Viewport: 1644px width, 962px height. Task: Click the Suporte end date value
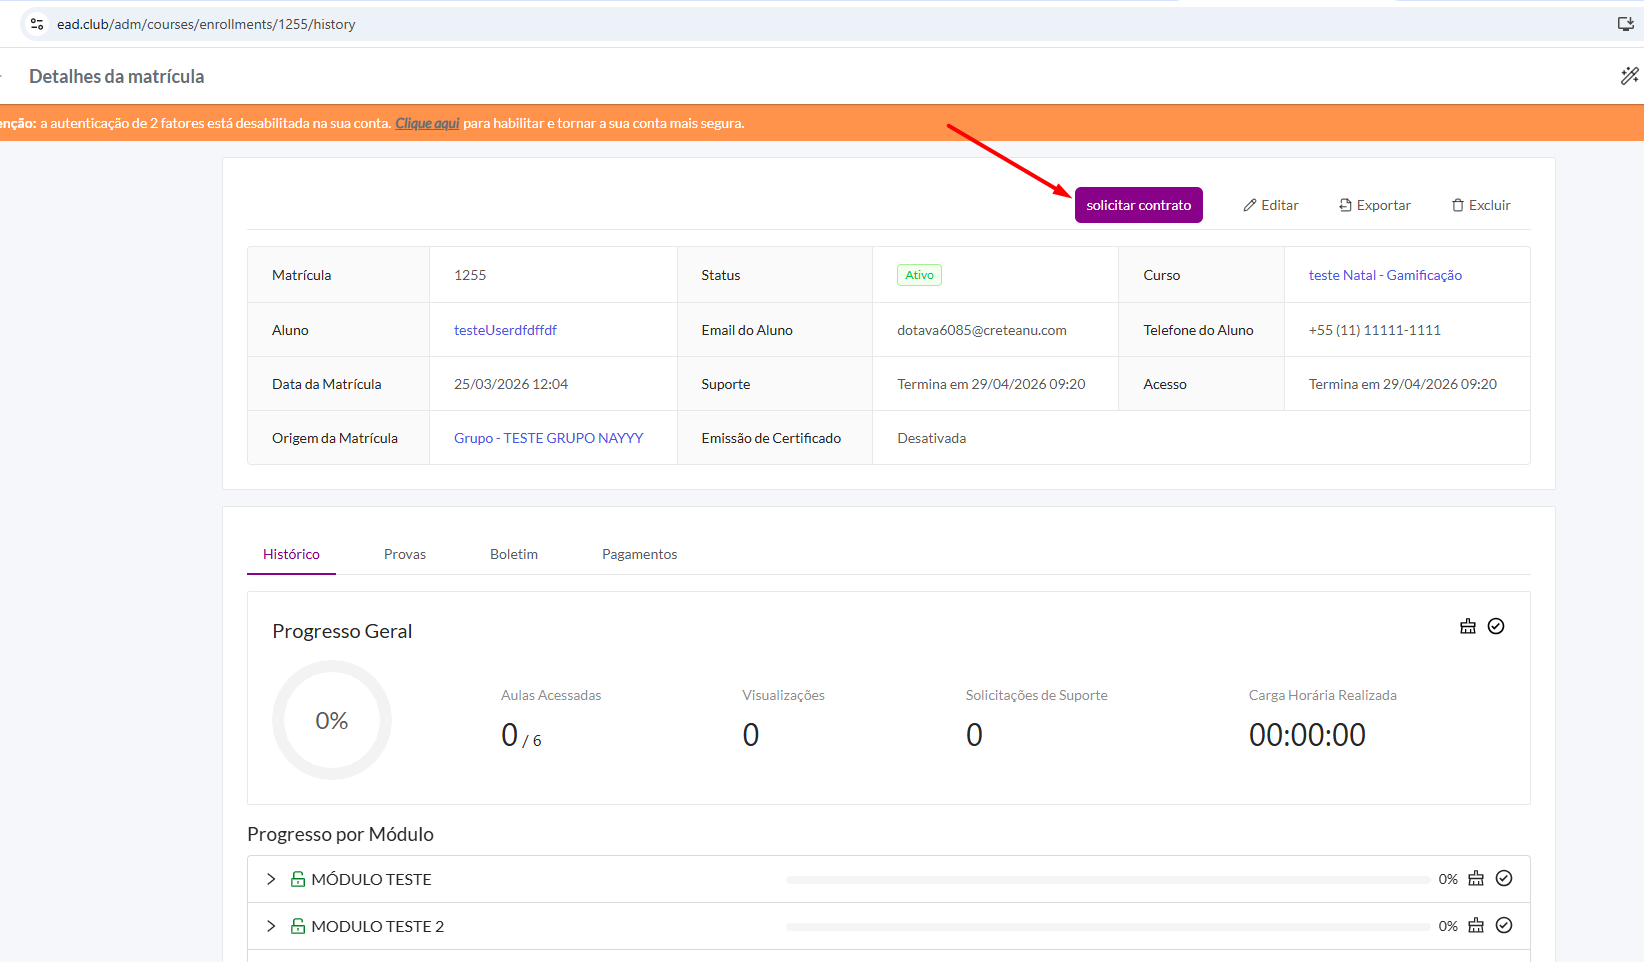click(x=991, y=384)
